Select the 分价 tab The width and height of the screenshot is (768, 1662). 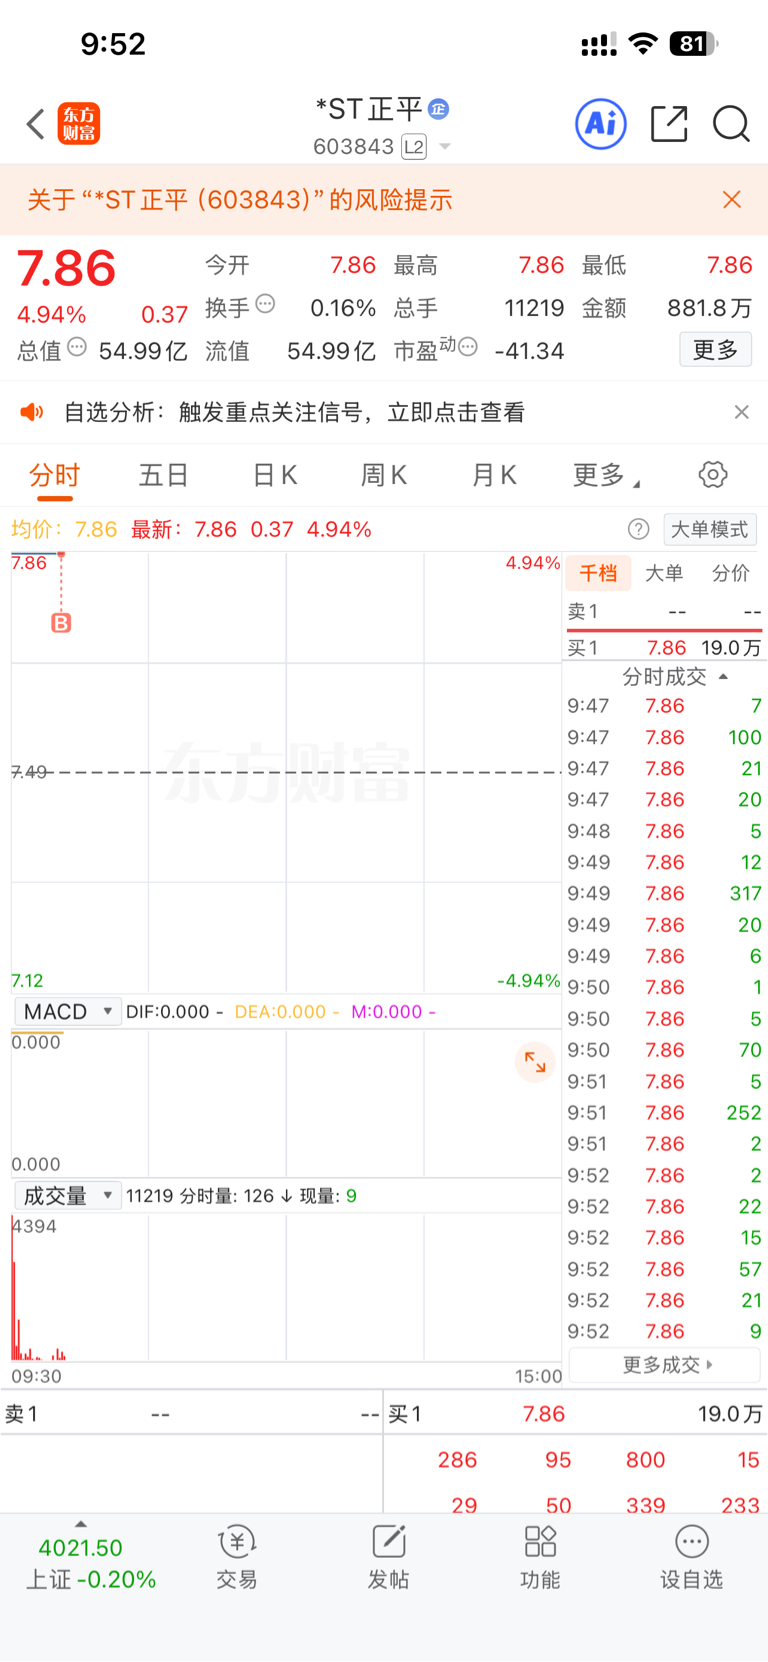730,573
